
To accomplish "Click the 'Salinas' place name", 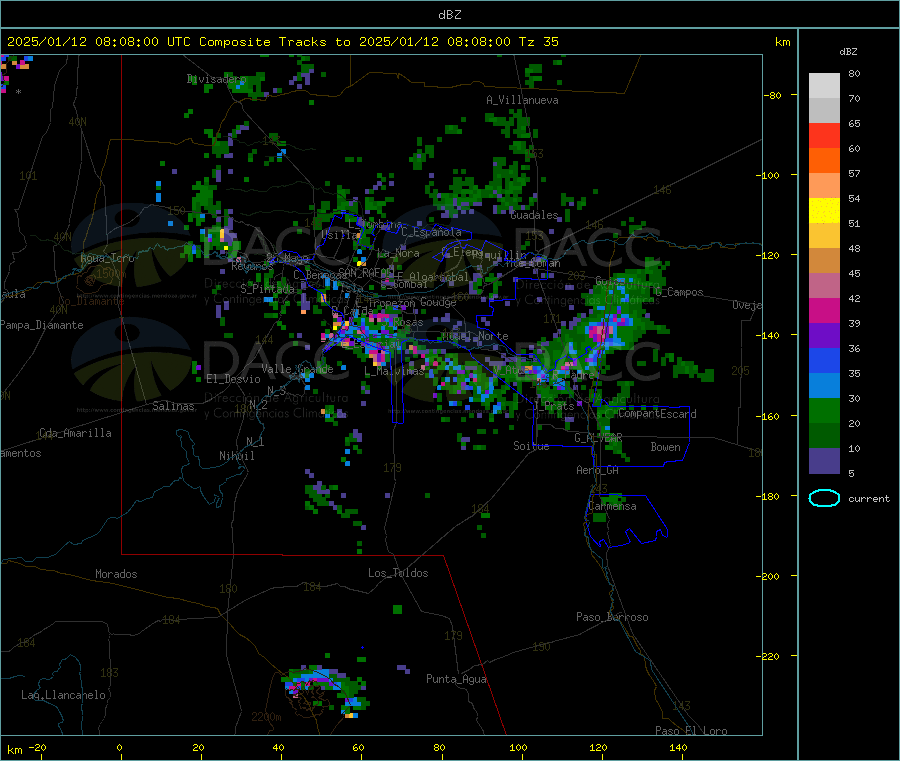I will coord(173,406).
